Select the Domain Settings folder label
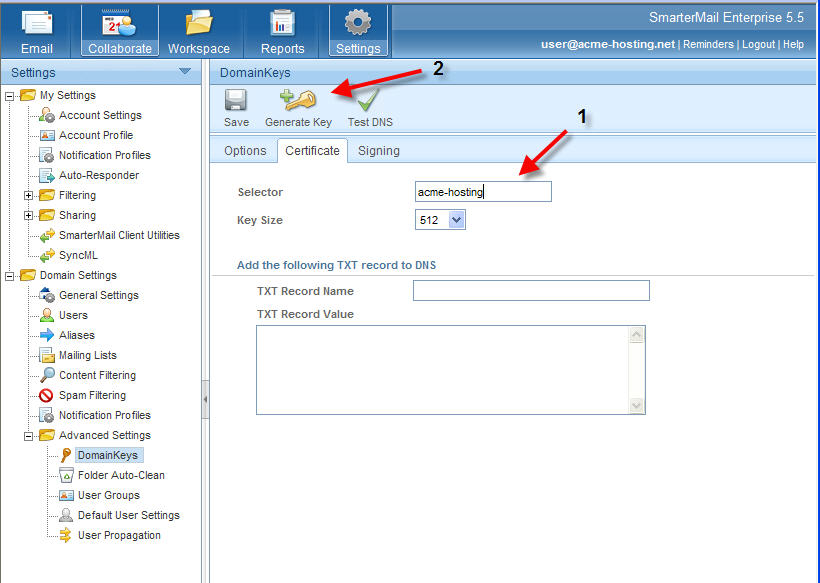 (78, 275)
